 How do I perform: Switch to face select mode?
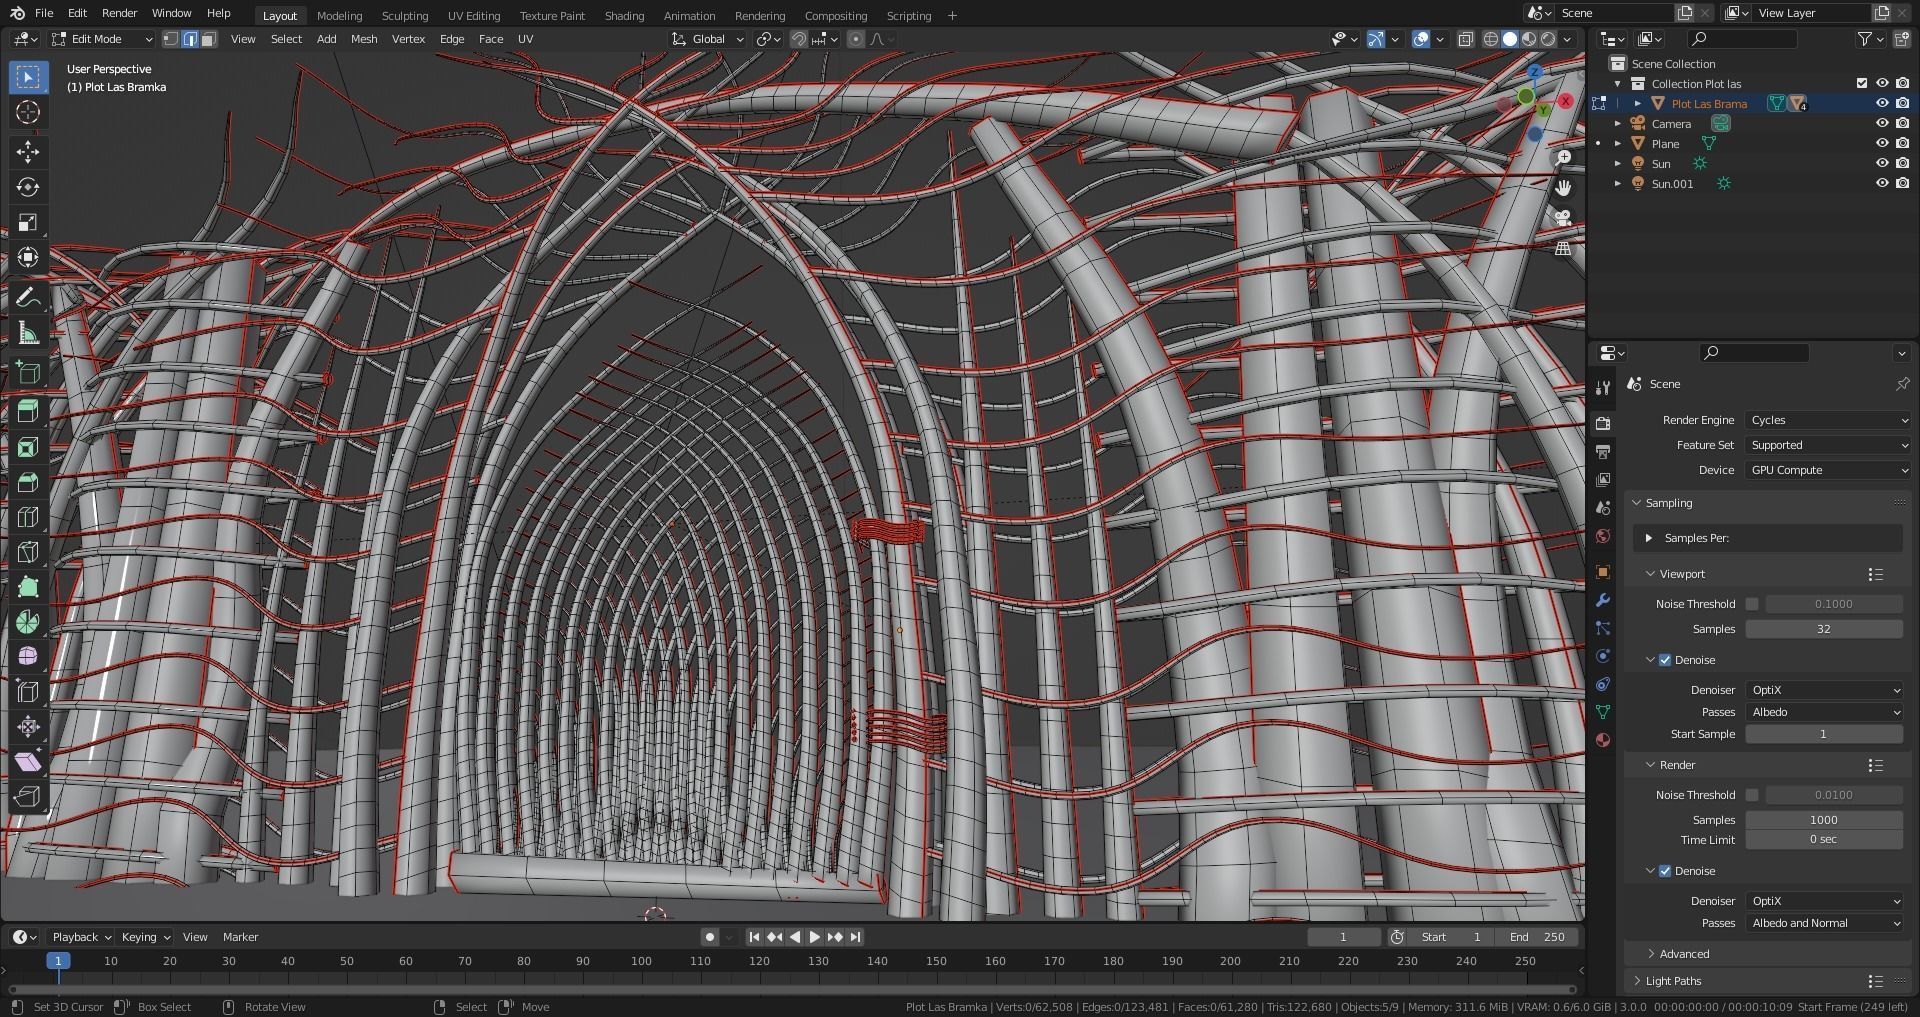click(208, 39)
